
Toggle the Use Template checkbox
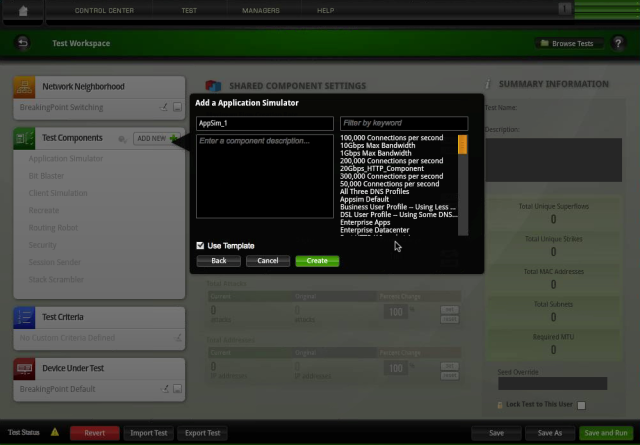point(200,245)
